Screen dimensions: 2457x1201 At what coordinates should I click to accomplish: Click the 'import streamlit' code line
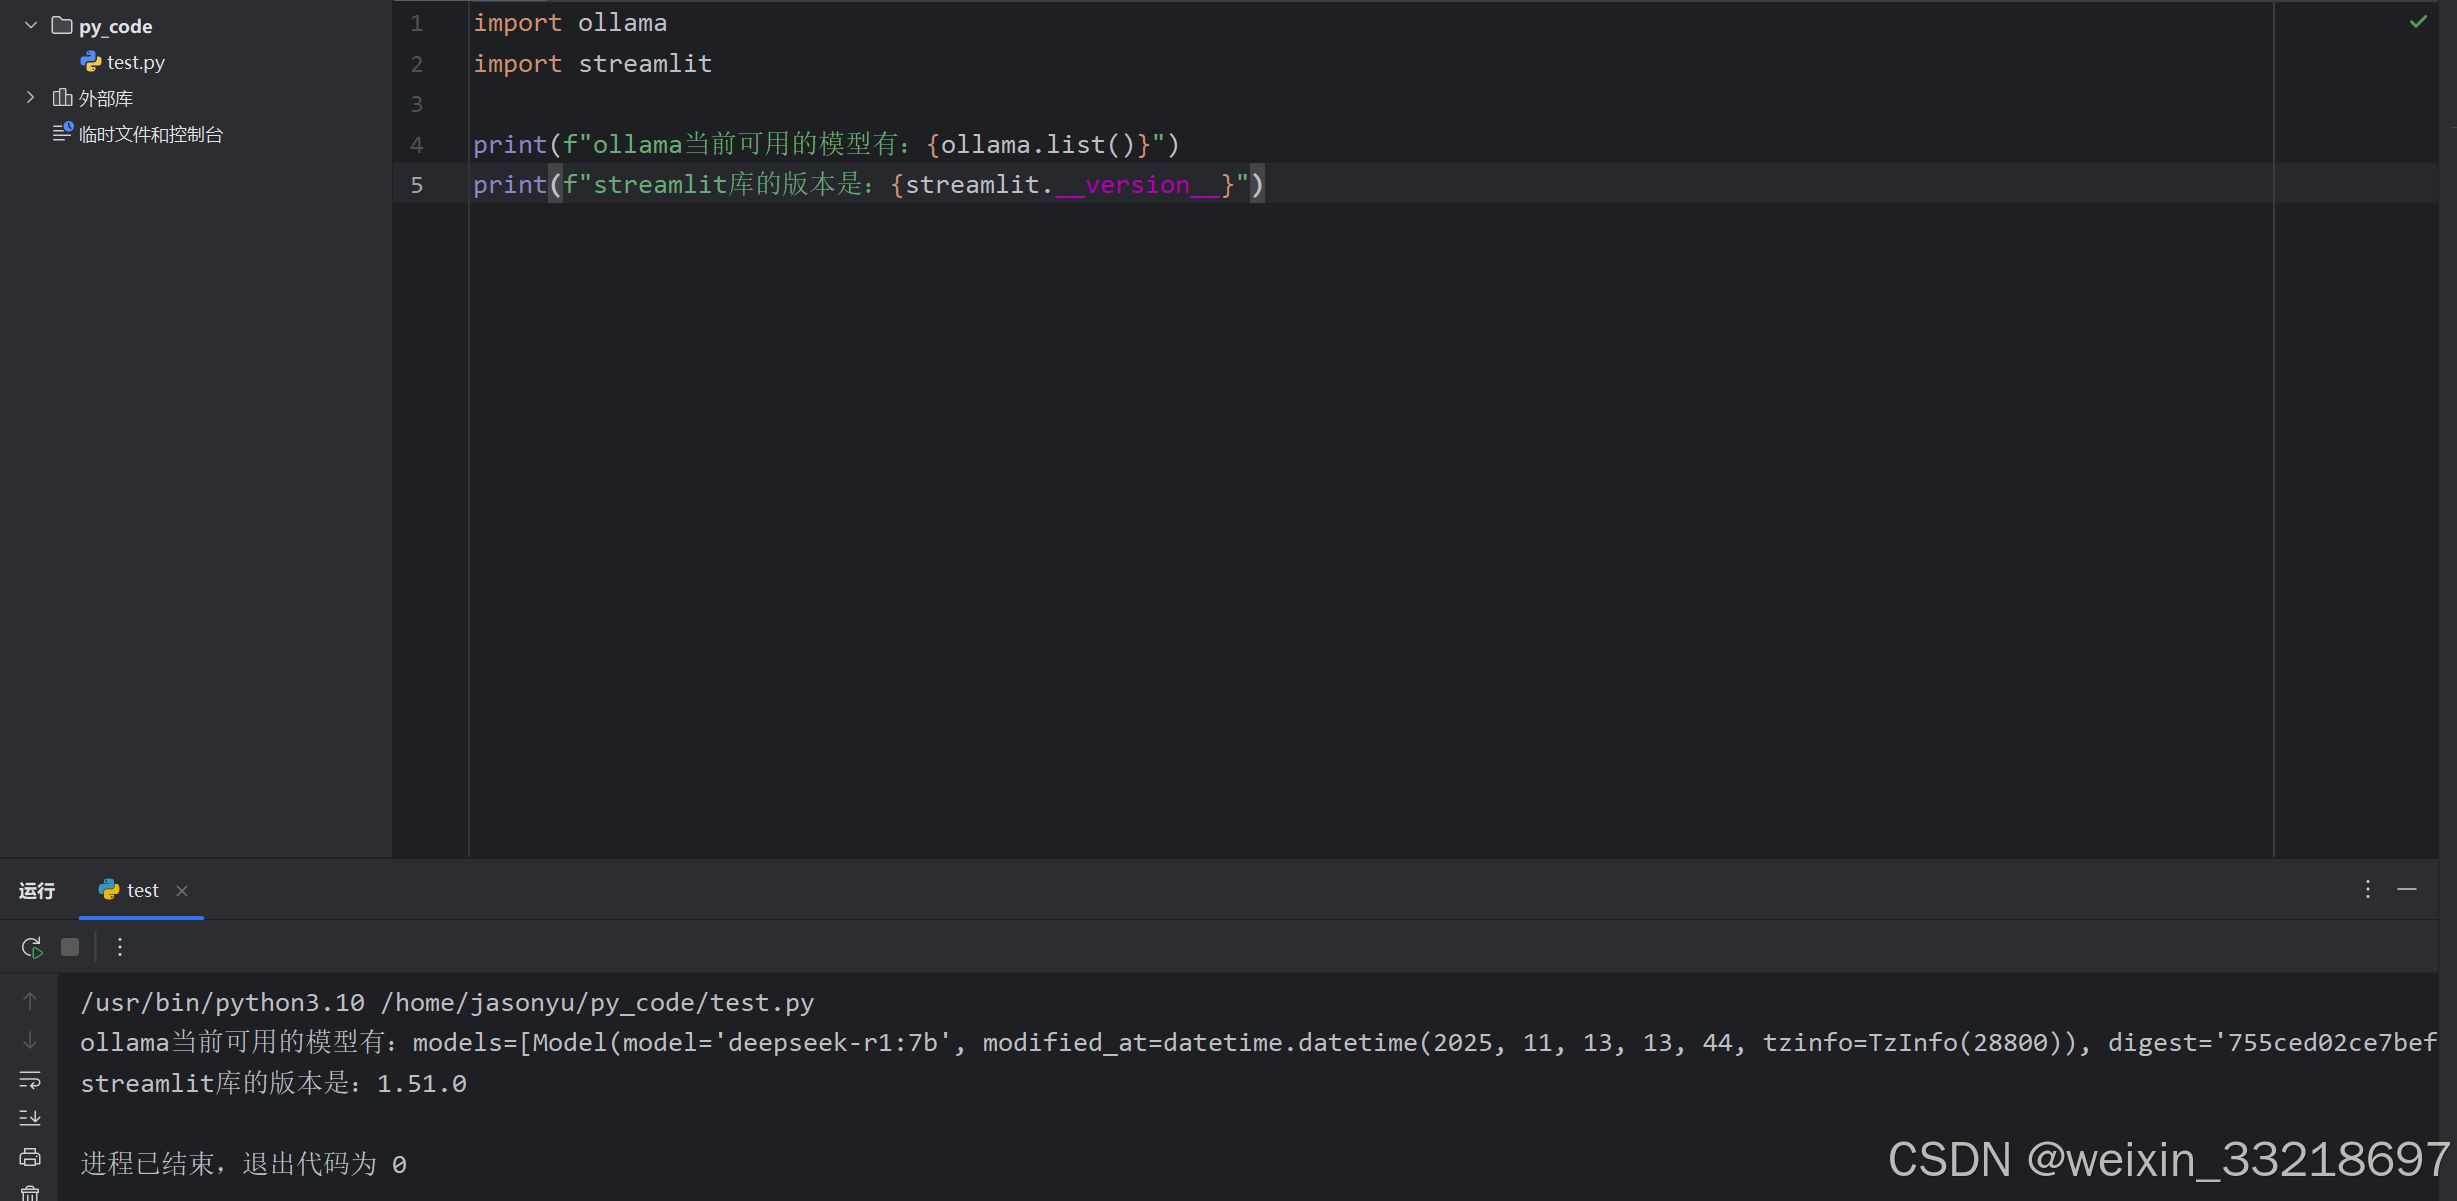593,64
